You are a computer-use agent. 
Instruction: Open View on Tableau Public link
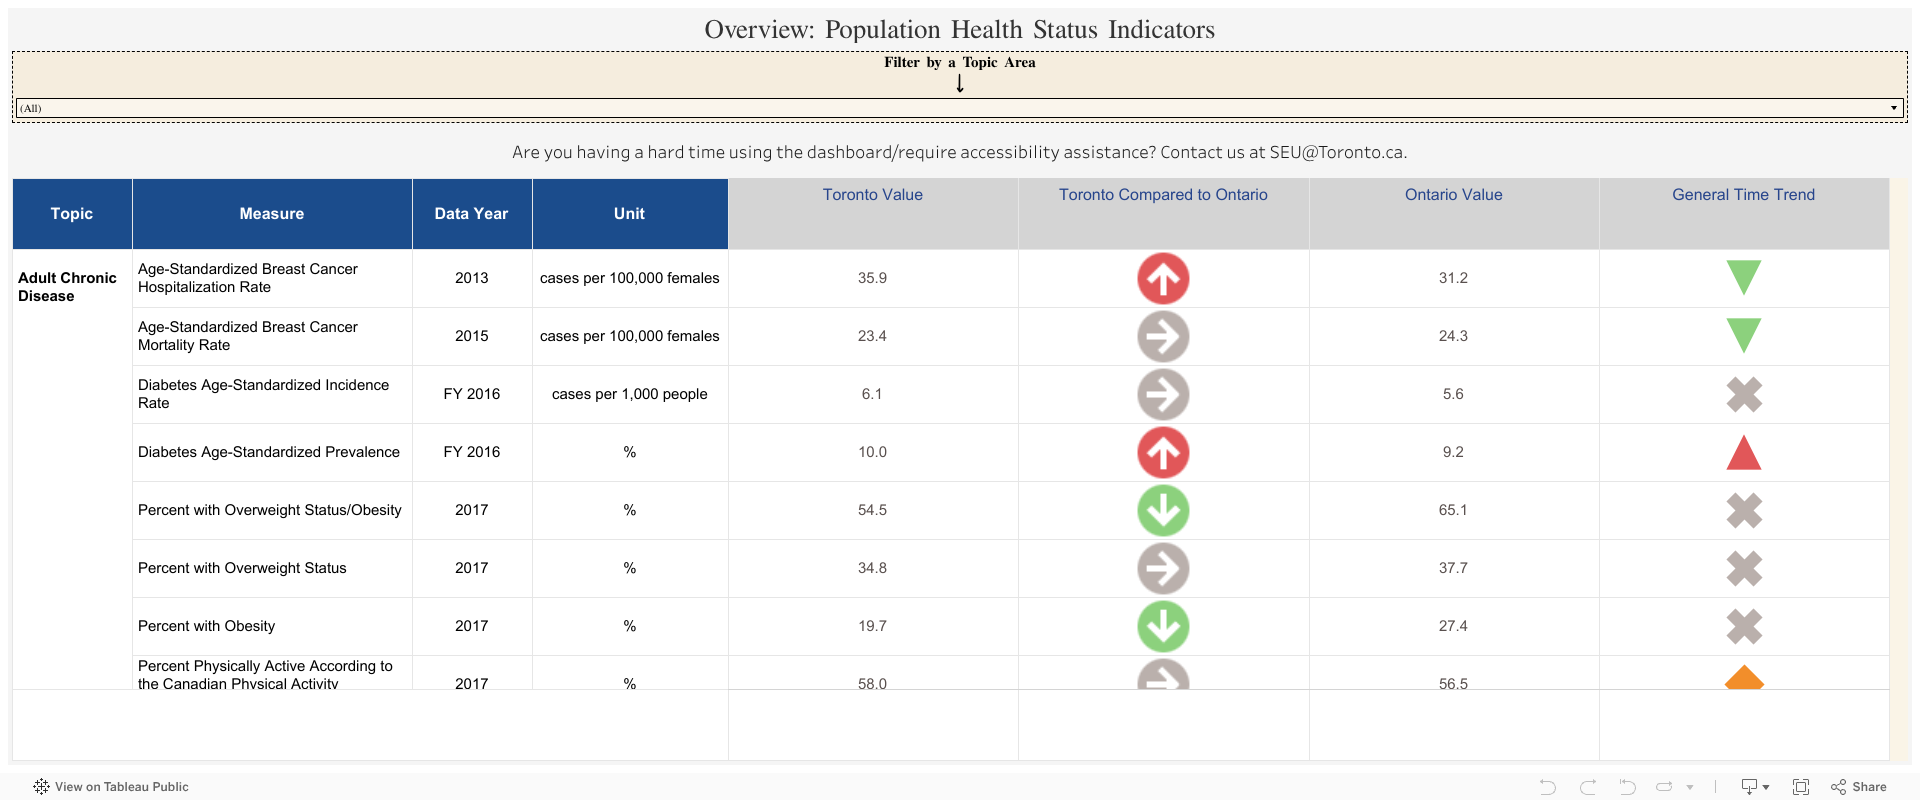click(111, 787)
